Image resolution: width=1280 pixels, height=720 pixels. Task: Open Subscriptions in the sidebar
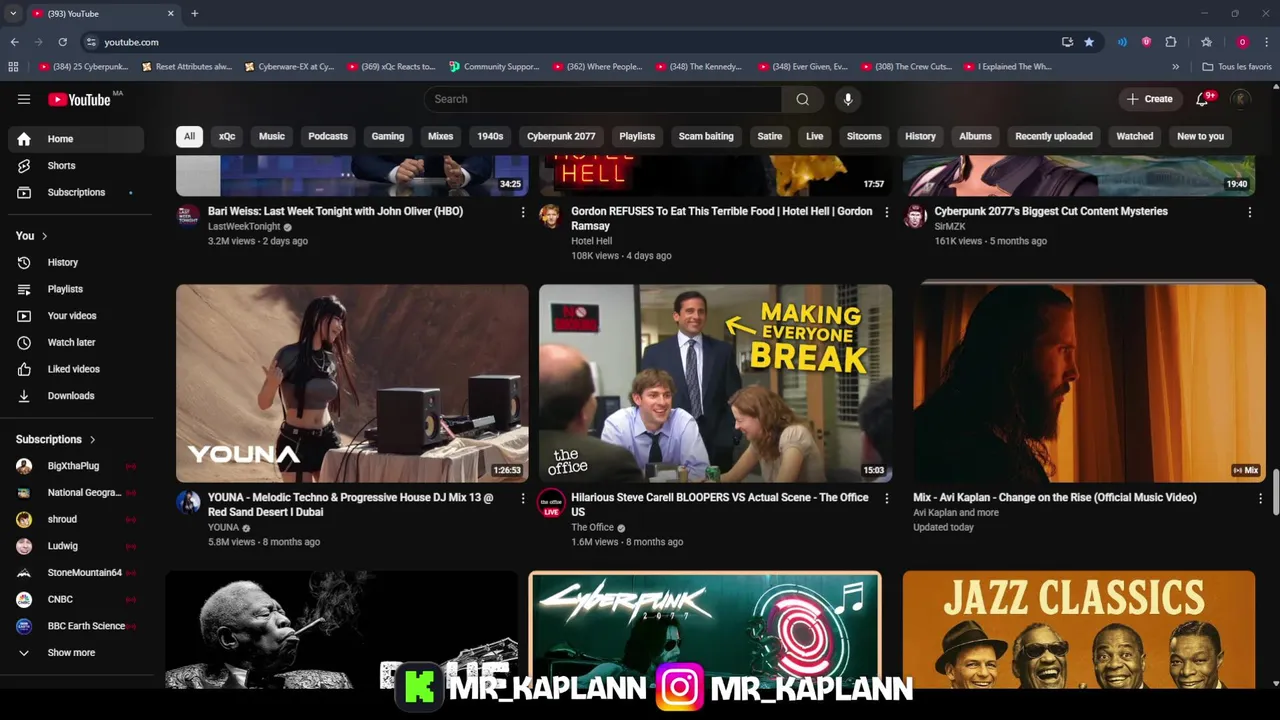(76, 192)
